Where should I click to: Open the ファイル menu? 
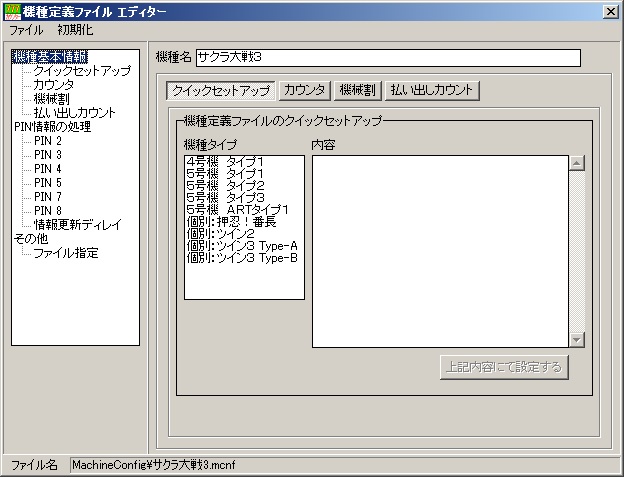pos(26,30)
